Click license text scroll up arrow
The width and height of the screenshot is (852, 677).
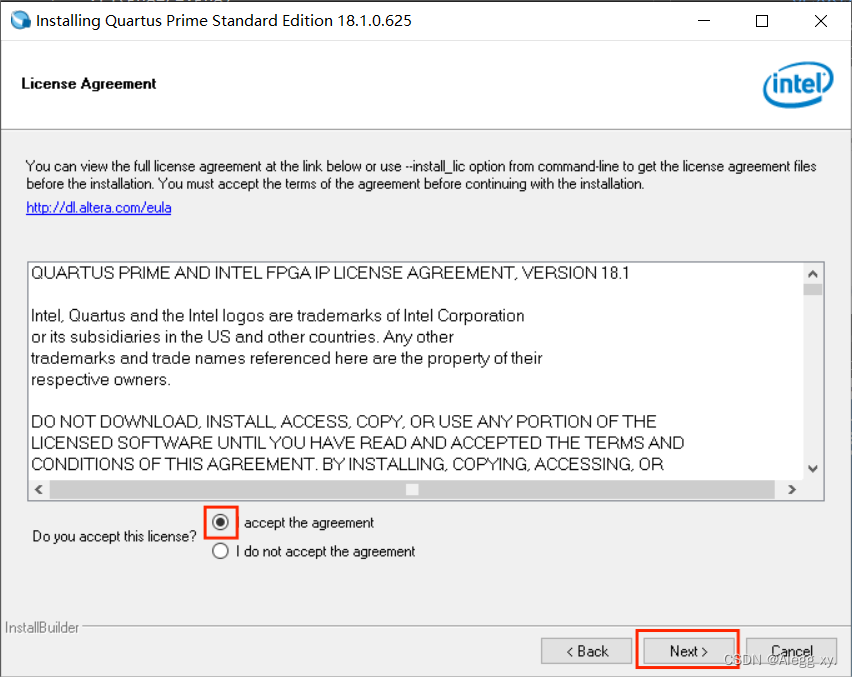[x=813, y=274]
